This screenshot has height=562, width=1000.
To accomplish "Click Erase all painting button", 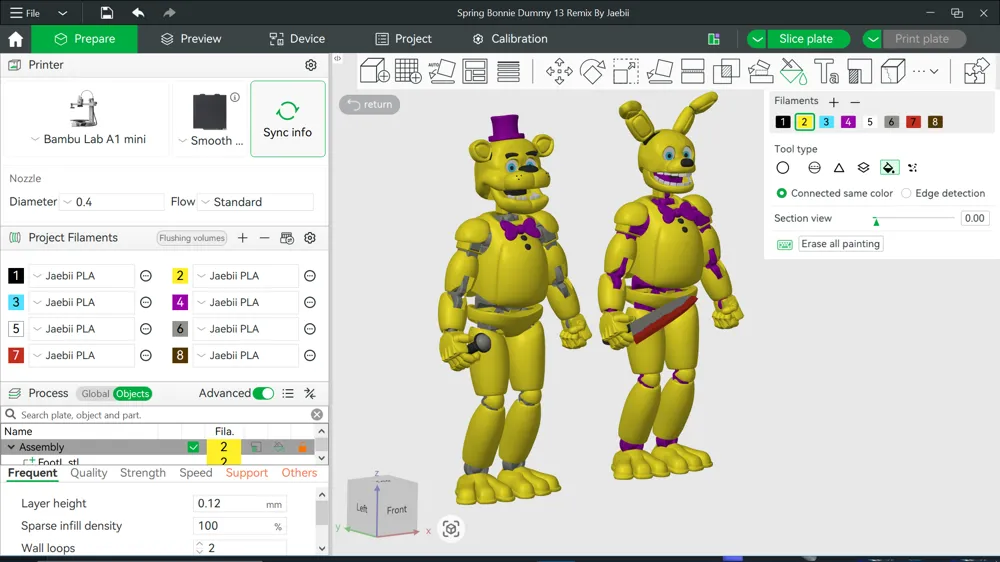I will point(840,244).
